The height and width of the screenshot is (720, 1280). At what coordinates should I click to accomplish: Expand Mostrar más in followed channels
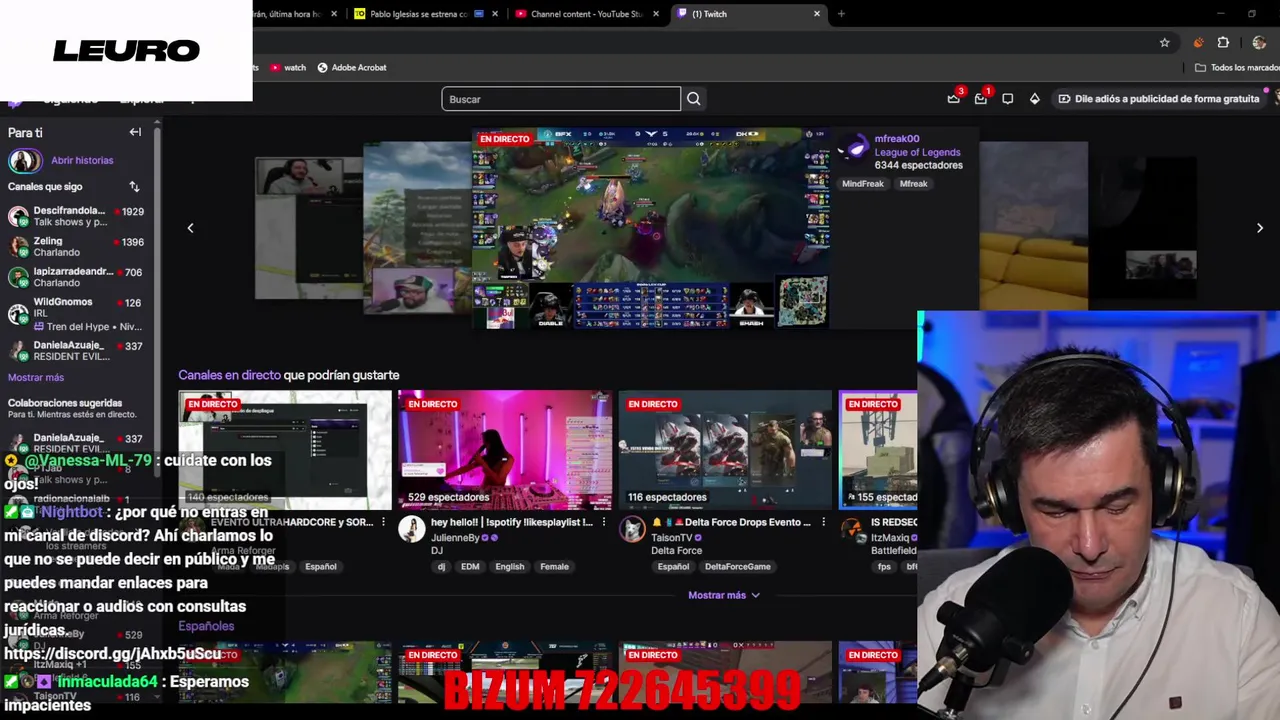coord(36,377)
